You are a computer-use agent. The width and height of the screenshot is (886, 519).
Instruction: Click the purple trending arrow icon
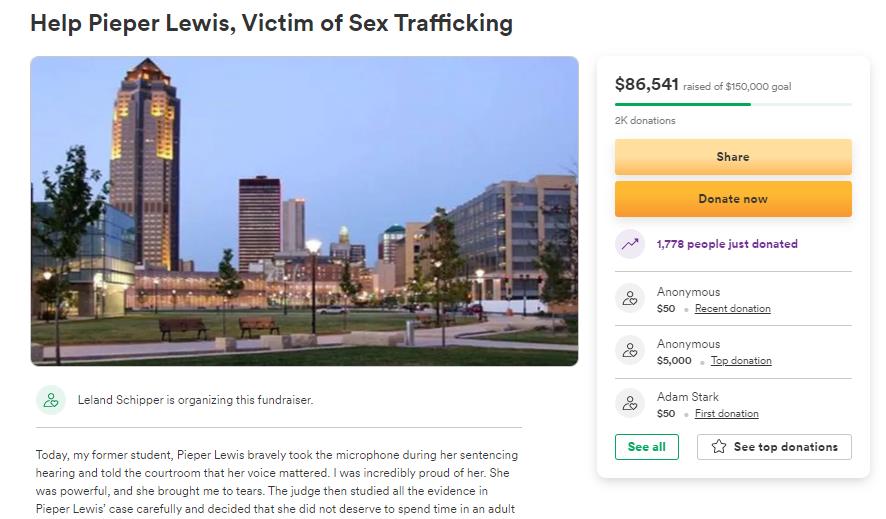630,244
